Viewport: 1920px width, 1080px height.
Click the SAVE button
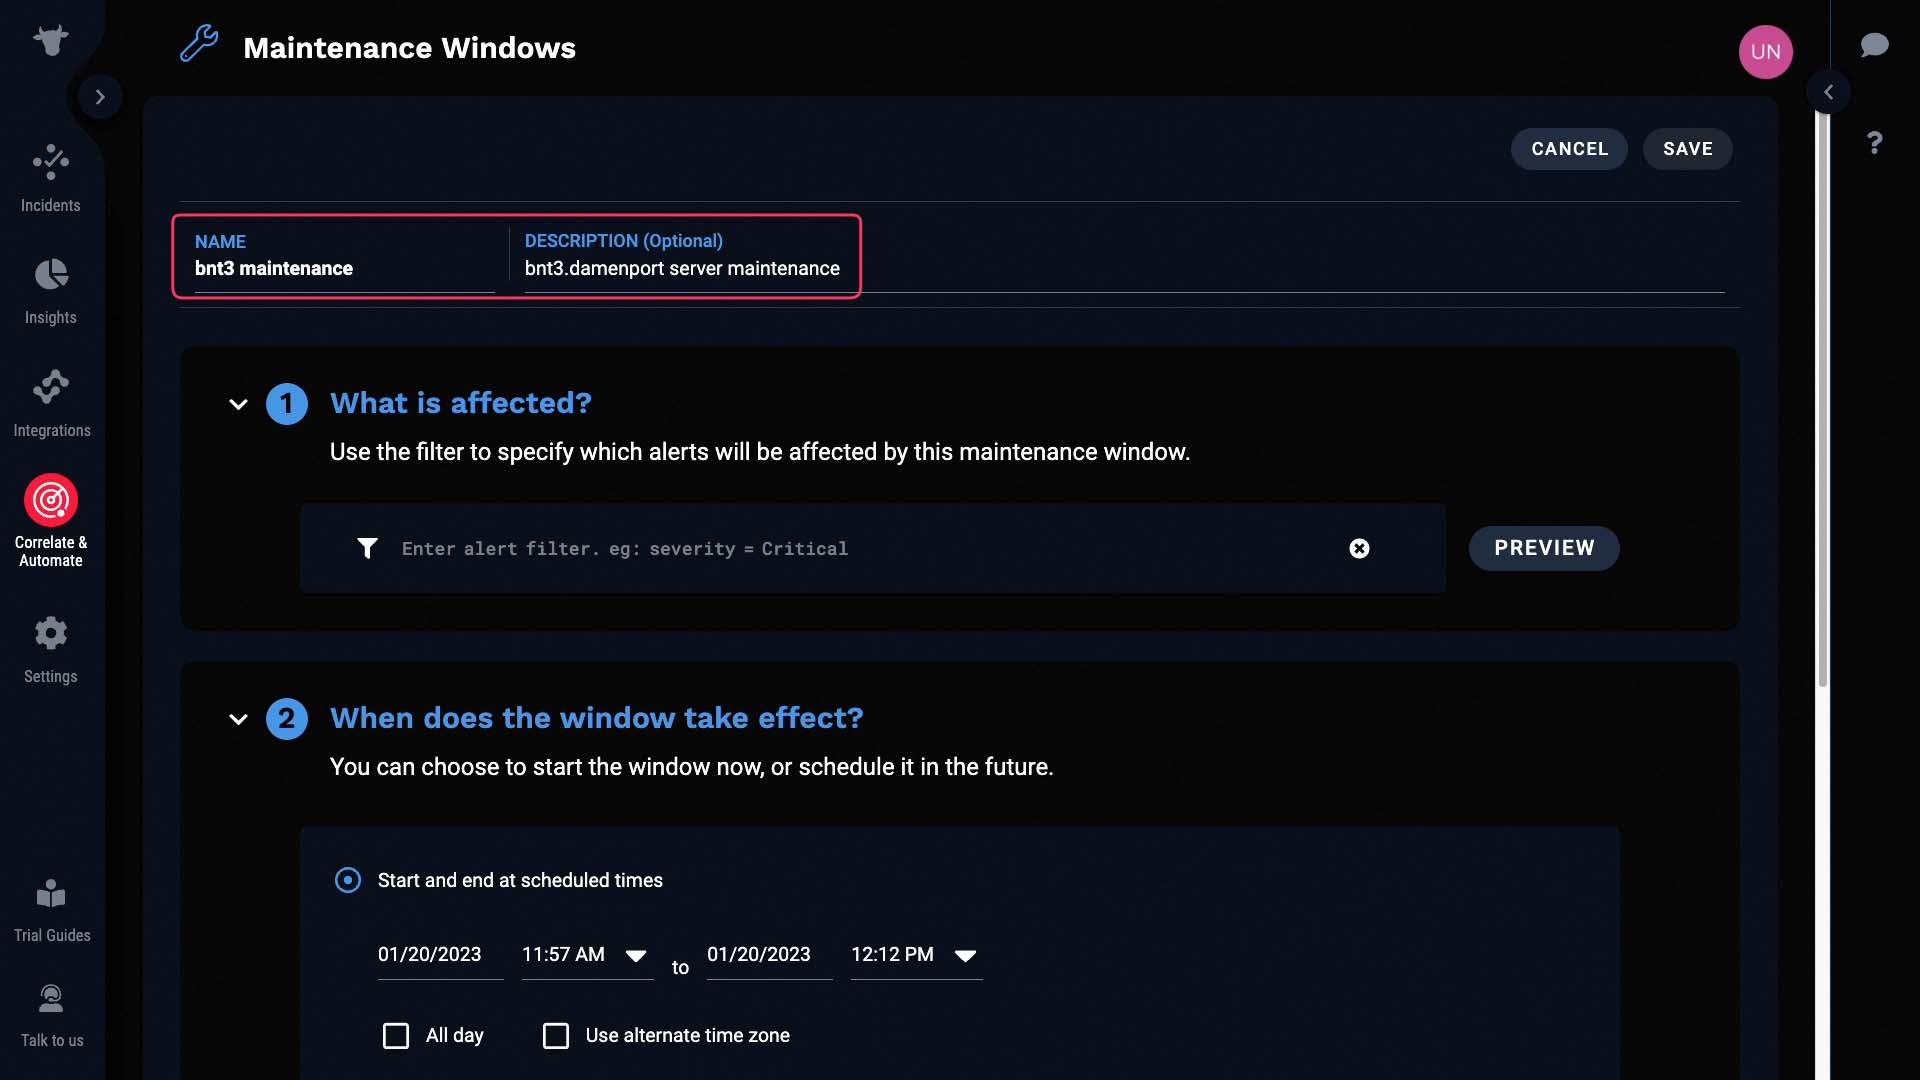[x=1687, y=149]
